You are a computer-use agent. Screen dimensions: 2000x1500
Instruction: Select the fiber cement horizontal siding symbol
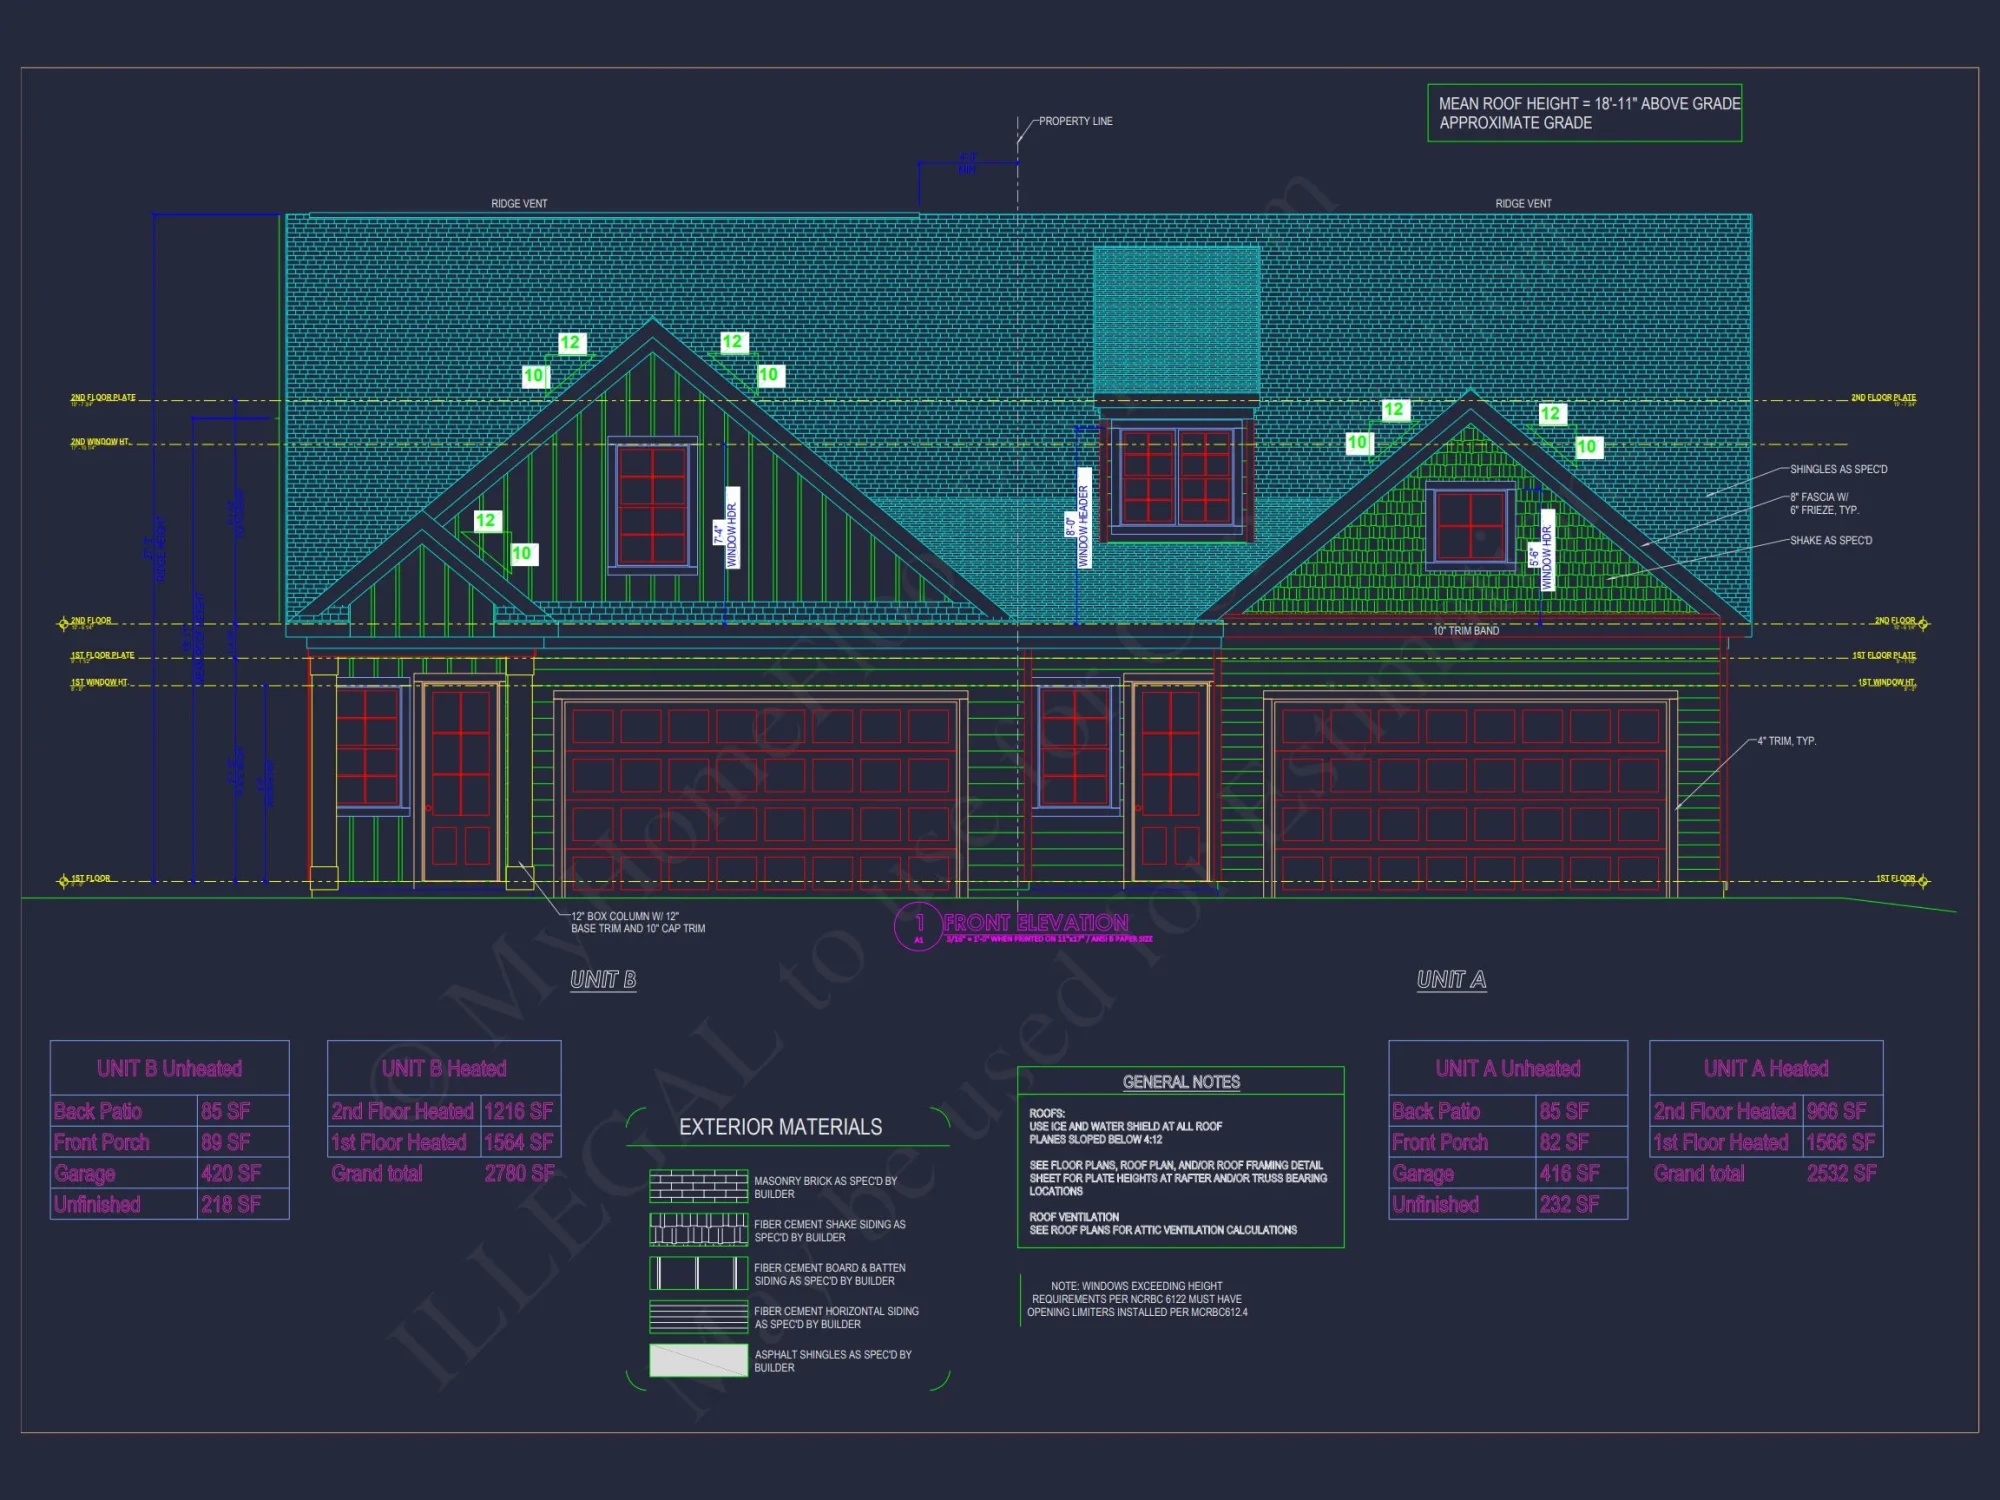pyautogui.click(x=698, y=1318)
